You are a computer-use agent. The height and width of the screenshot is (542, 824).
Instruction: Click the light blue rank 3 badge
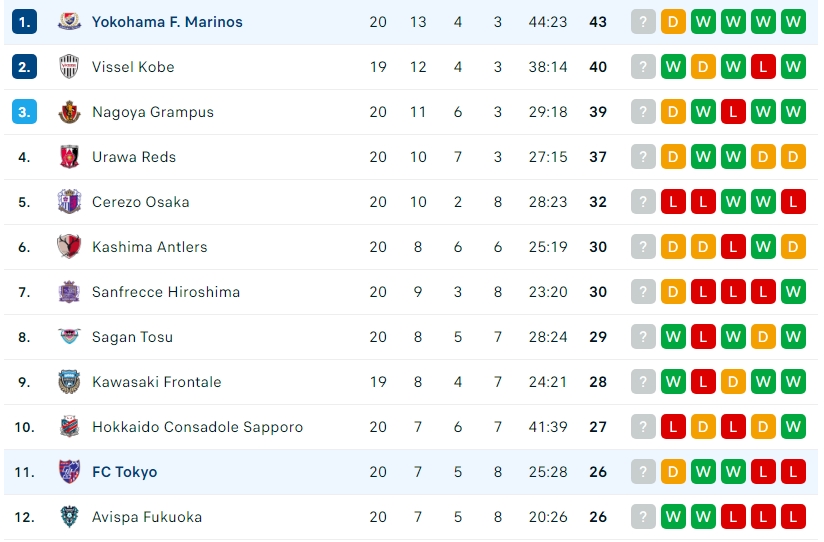point(24,112)
